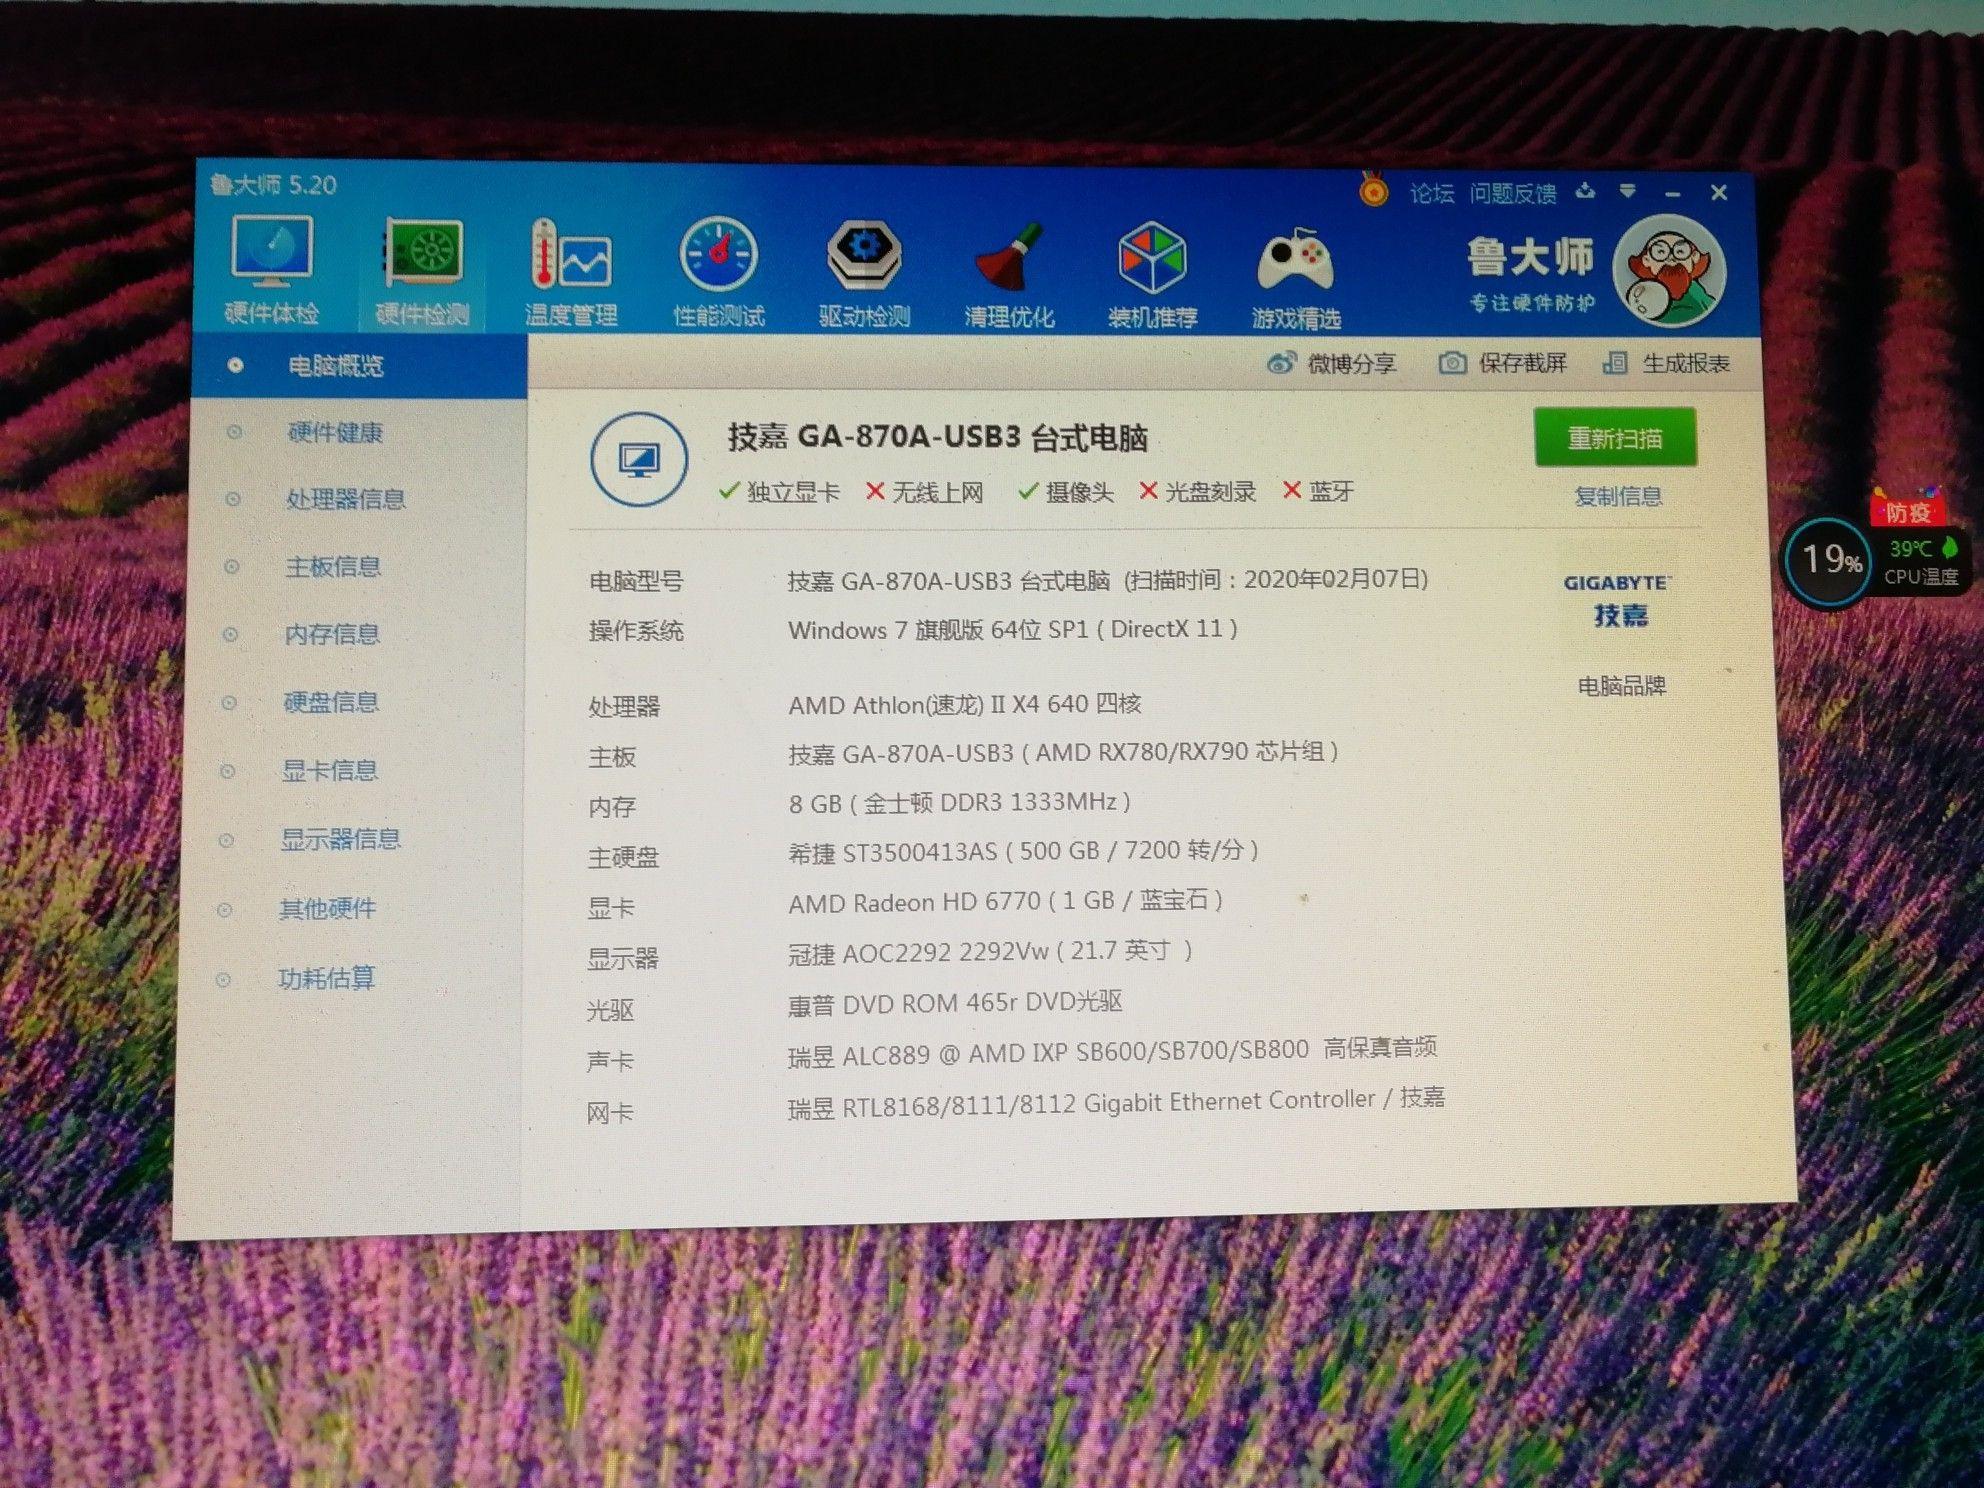1984x1488 pixels.
Task: Open the title bar dropdown menu arrow
Action: click(x=1628, y=191)
